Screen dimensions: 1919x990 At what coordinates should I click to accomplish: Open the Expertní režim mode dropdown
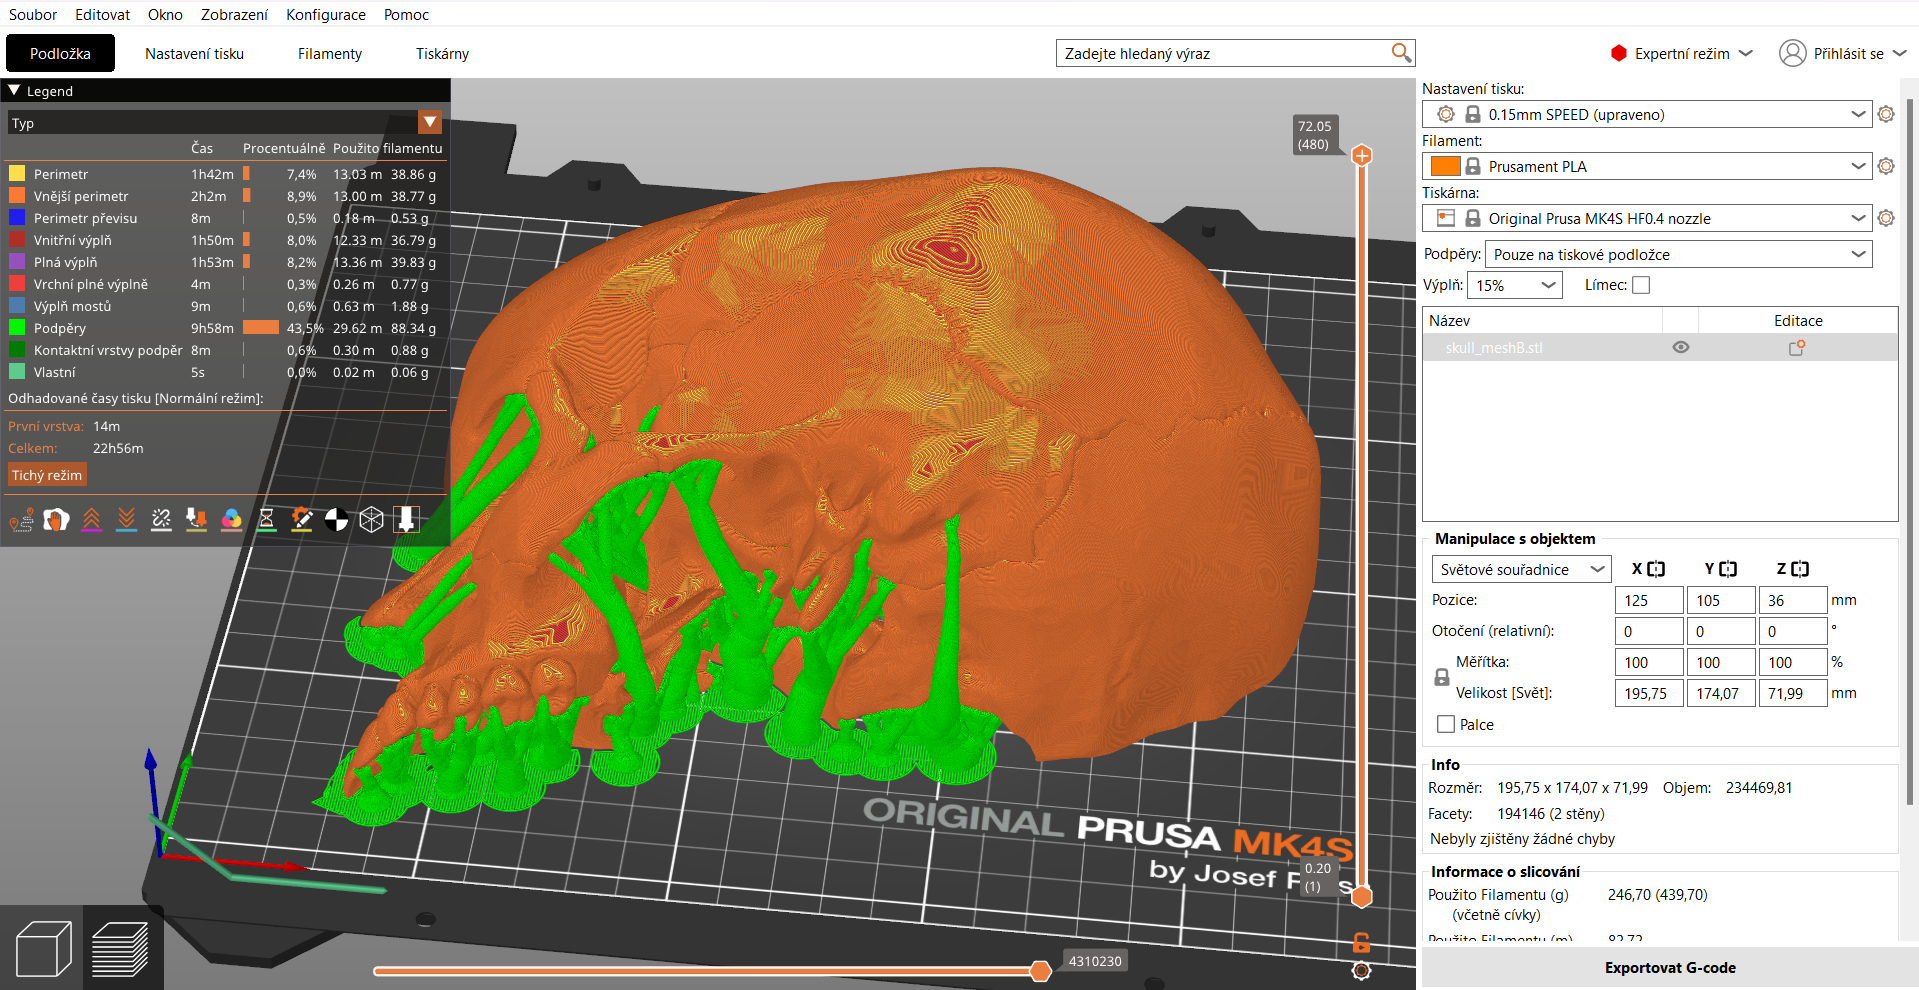click(x=1682, y=53)
